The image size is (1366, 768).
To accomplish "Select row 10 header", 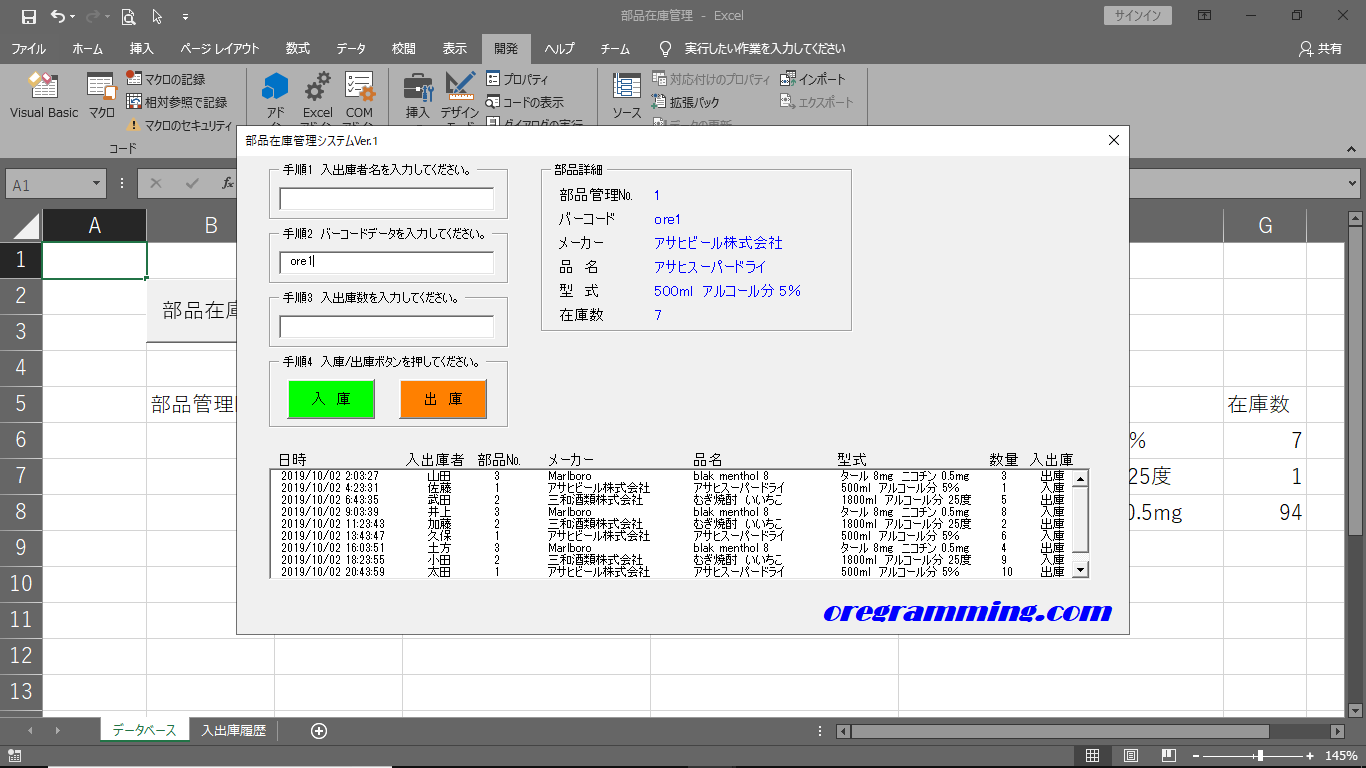I will pos(21,584).
